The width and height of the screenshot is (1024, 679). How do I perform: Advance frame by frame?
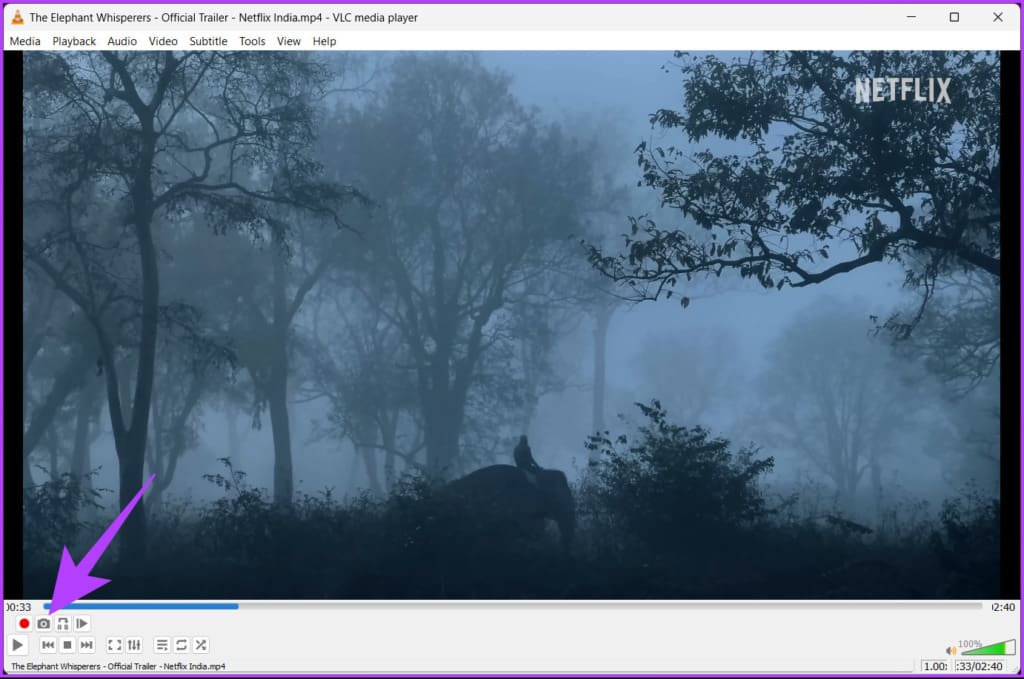(x=82, y=624)
